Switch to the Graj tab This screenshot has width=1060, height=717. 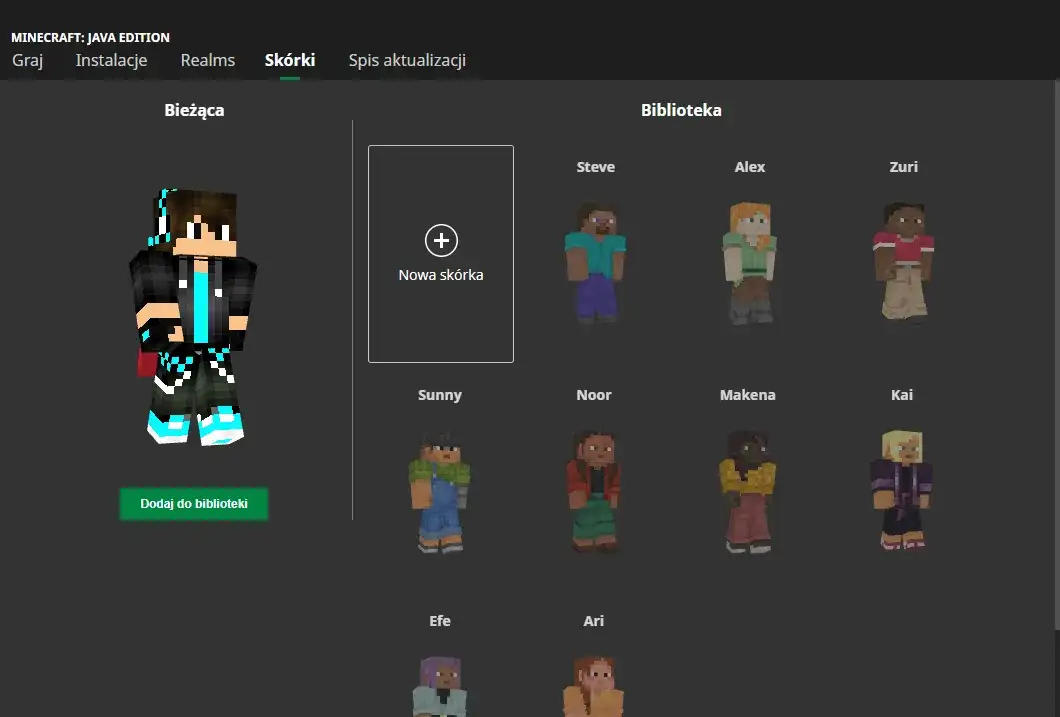(x=27, y=60)
